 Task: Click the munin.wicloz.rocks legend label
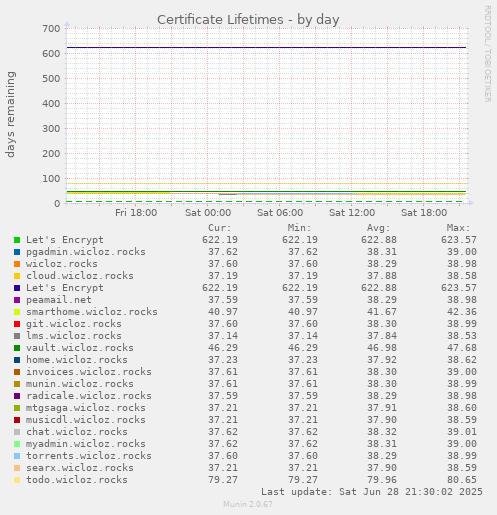coord(80,384)
